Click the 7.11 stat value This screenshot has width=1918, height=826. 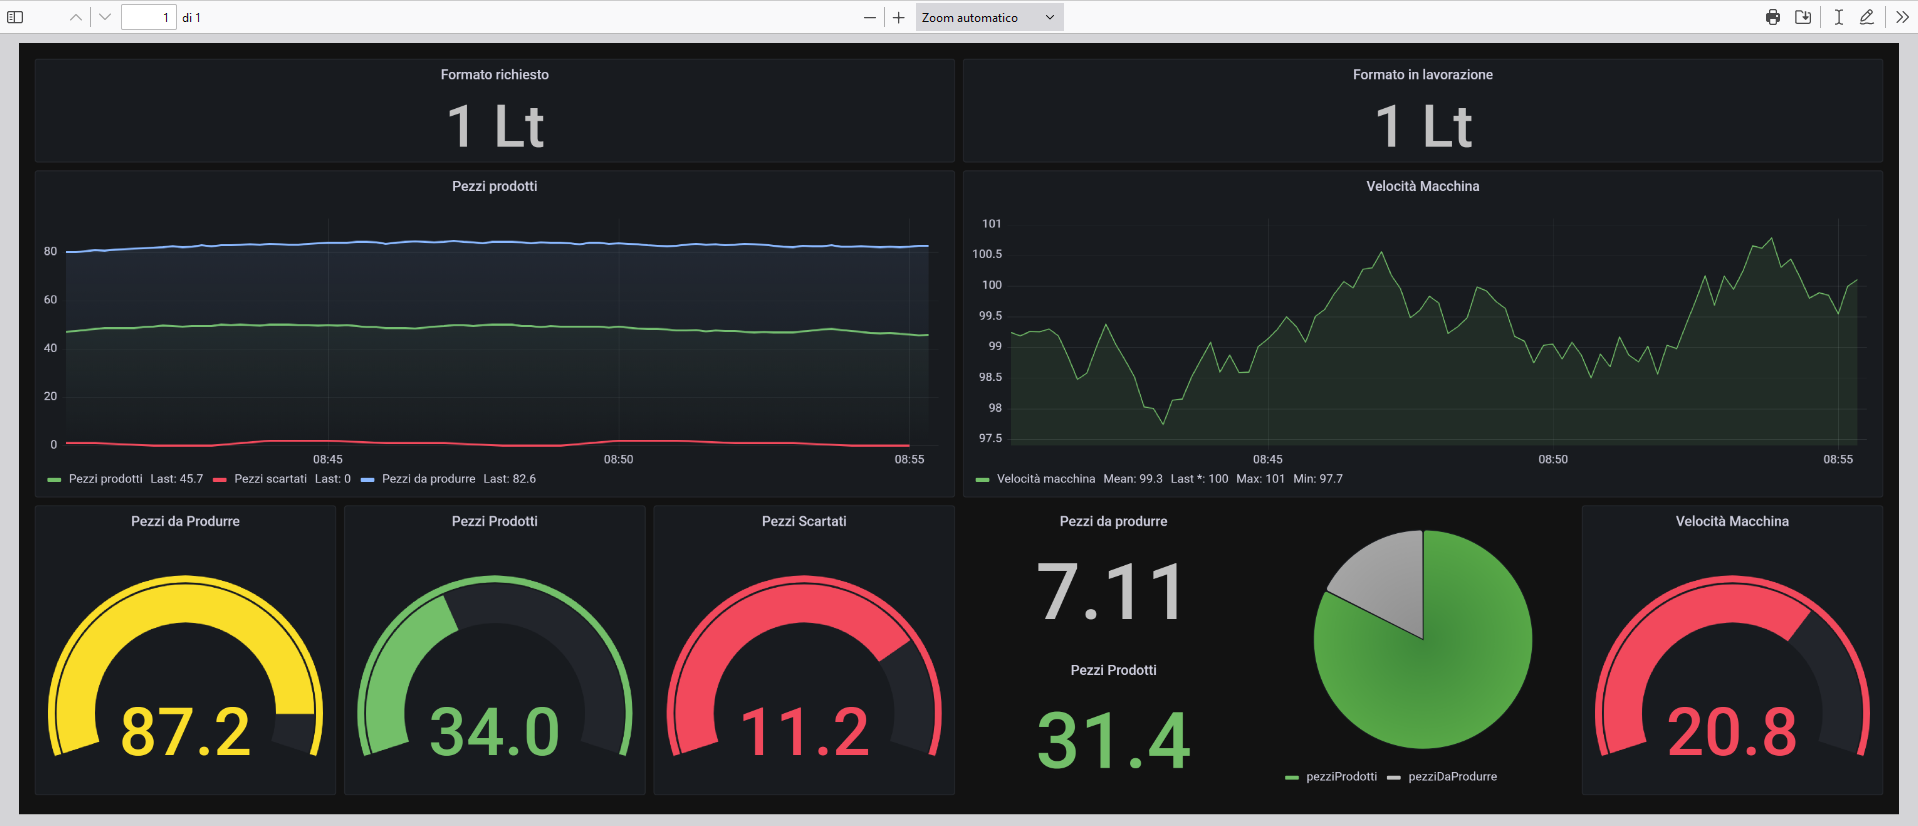pos(1112,592)
